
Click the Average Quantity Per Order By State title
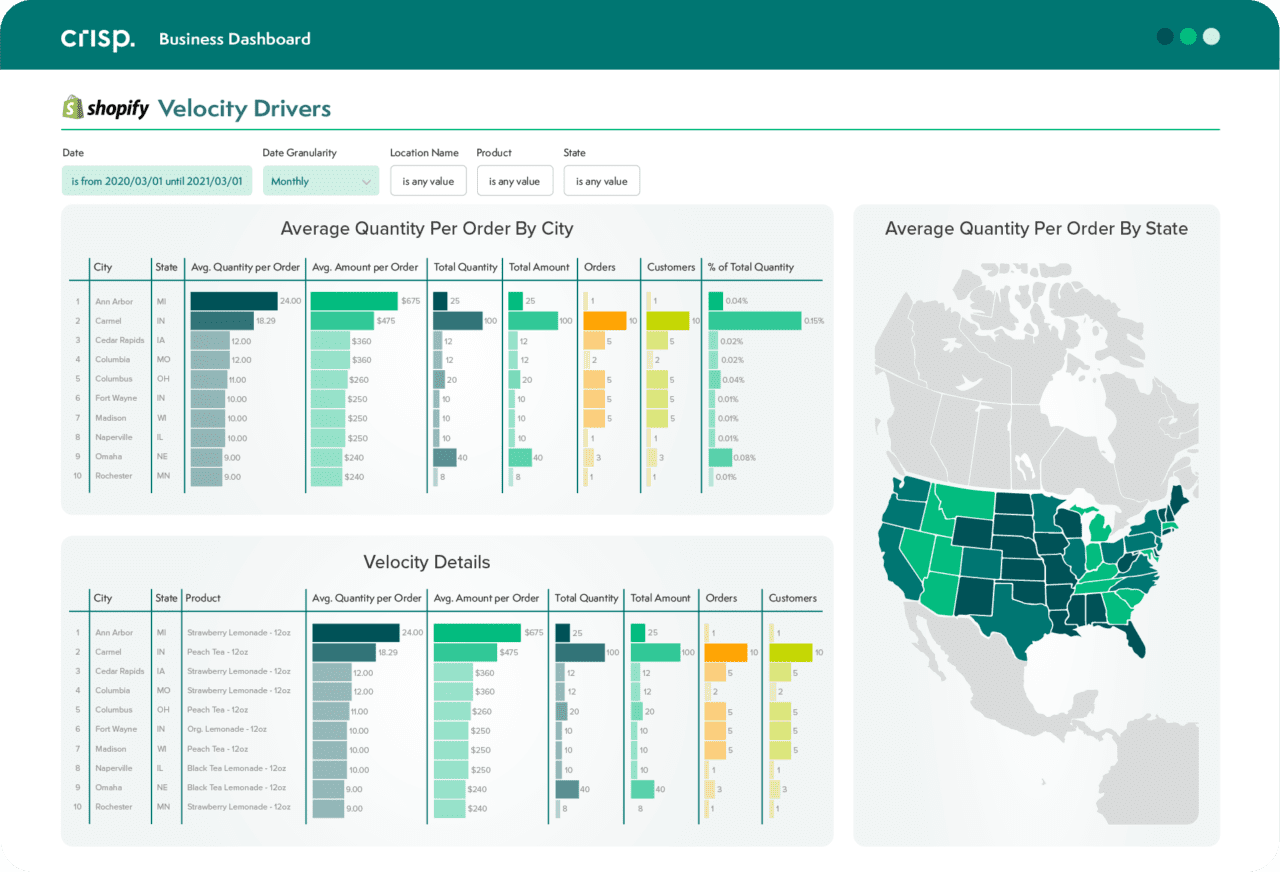click(1036, 228)
